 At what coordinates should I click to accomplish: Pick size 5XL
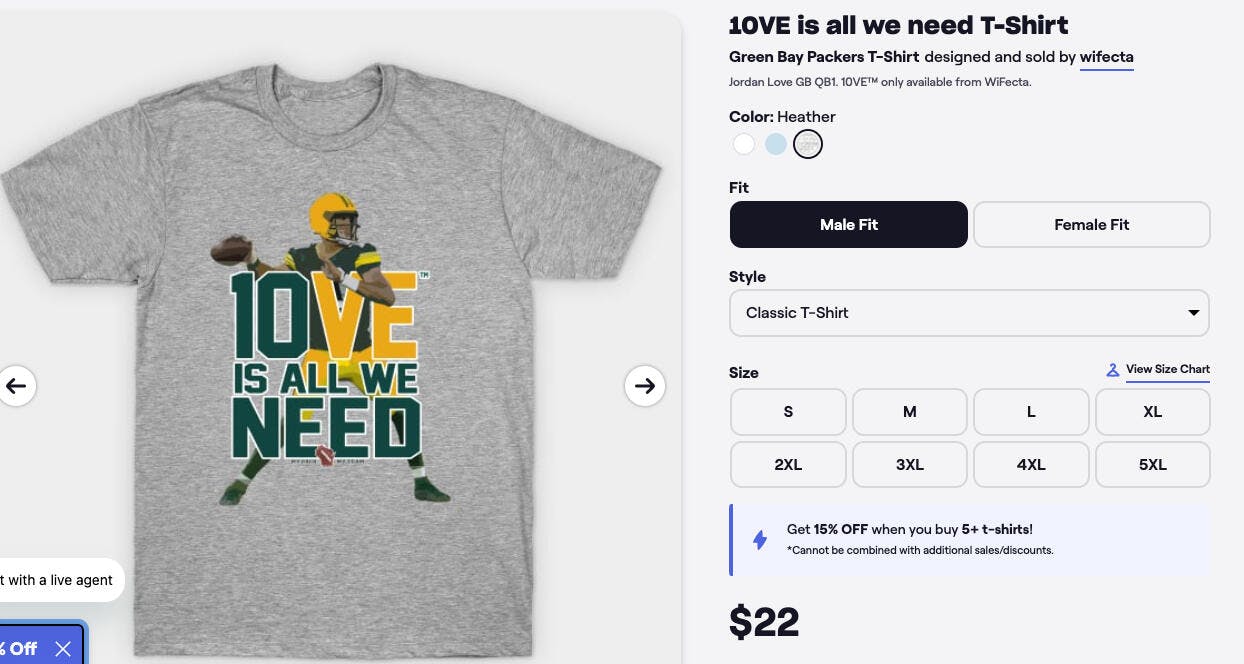1152,464
